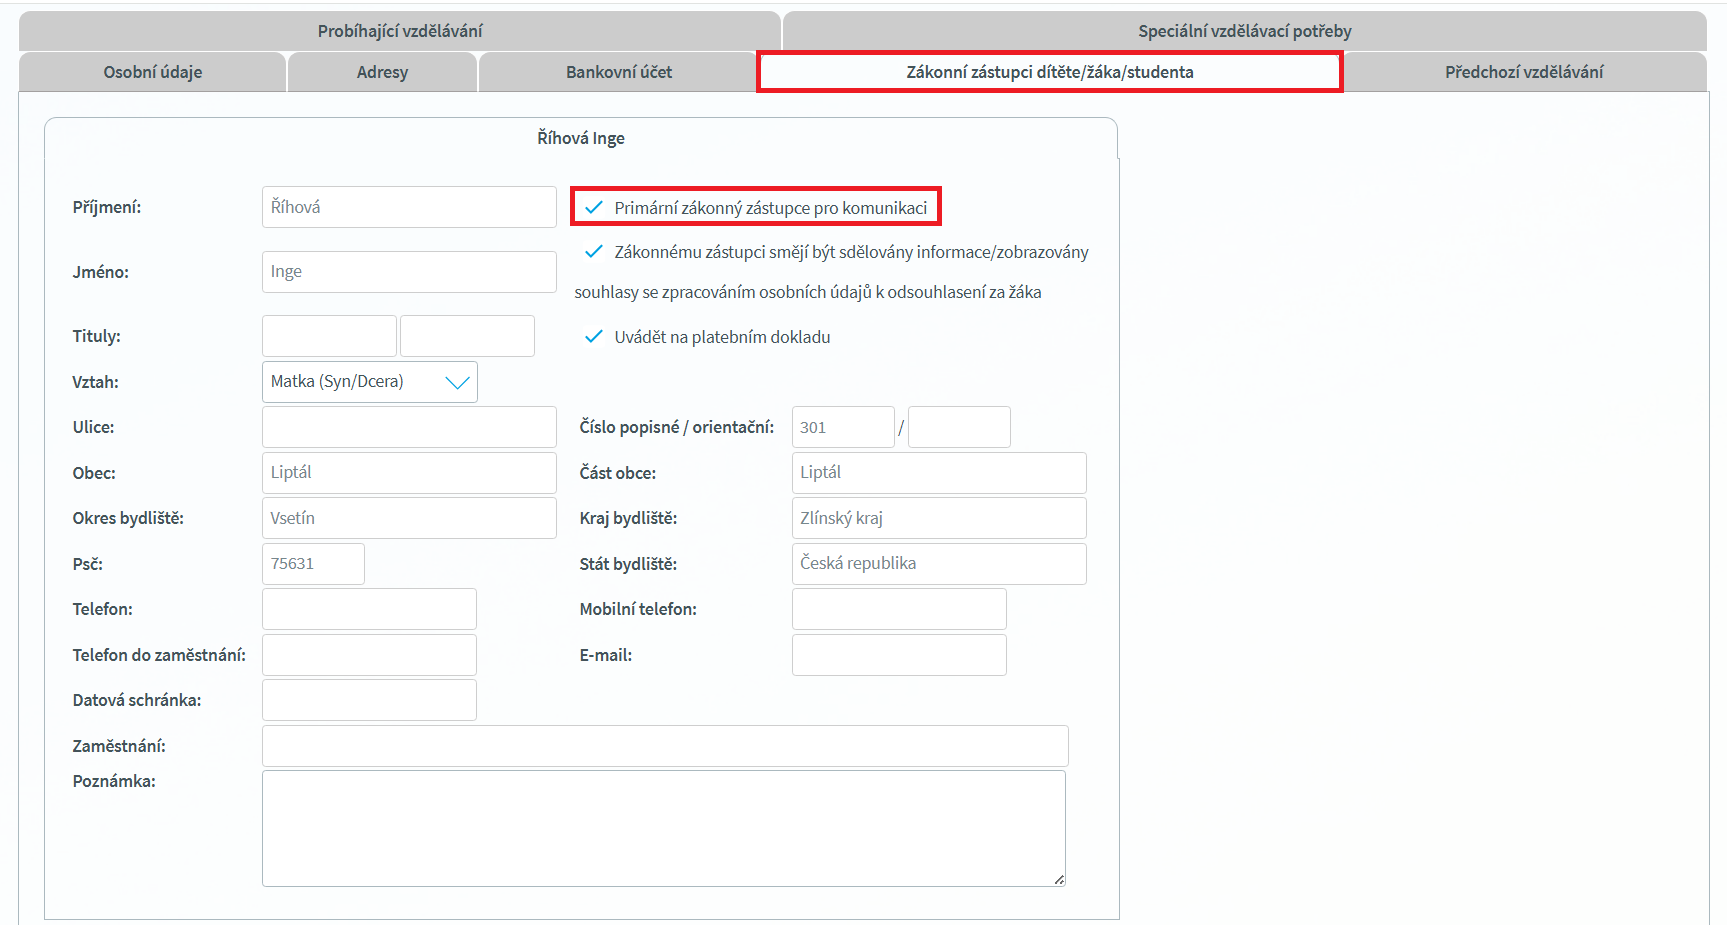Click the Mobilní telefon field
The height and width of the screenshot is (925, 1727).
point(898,609)
